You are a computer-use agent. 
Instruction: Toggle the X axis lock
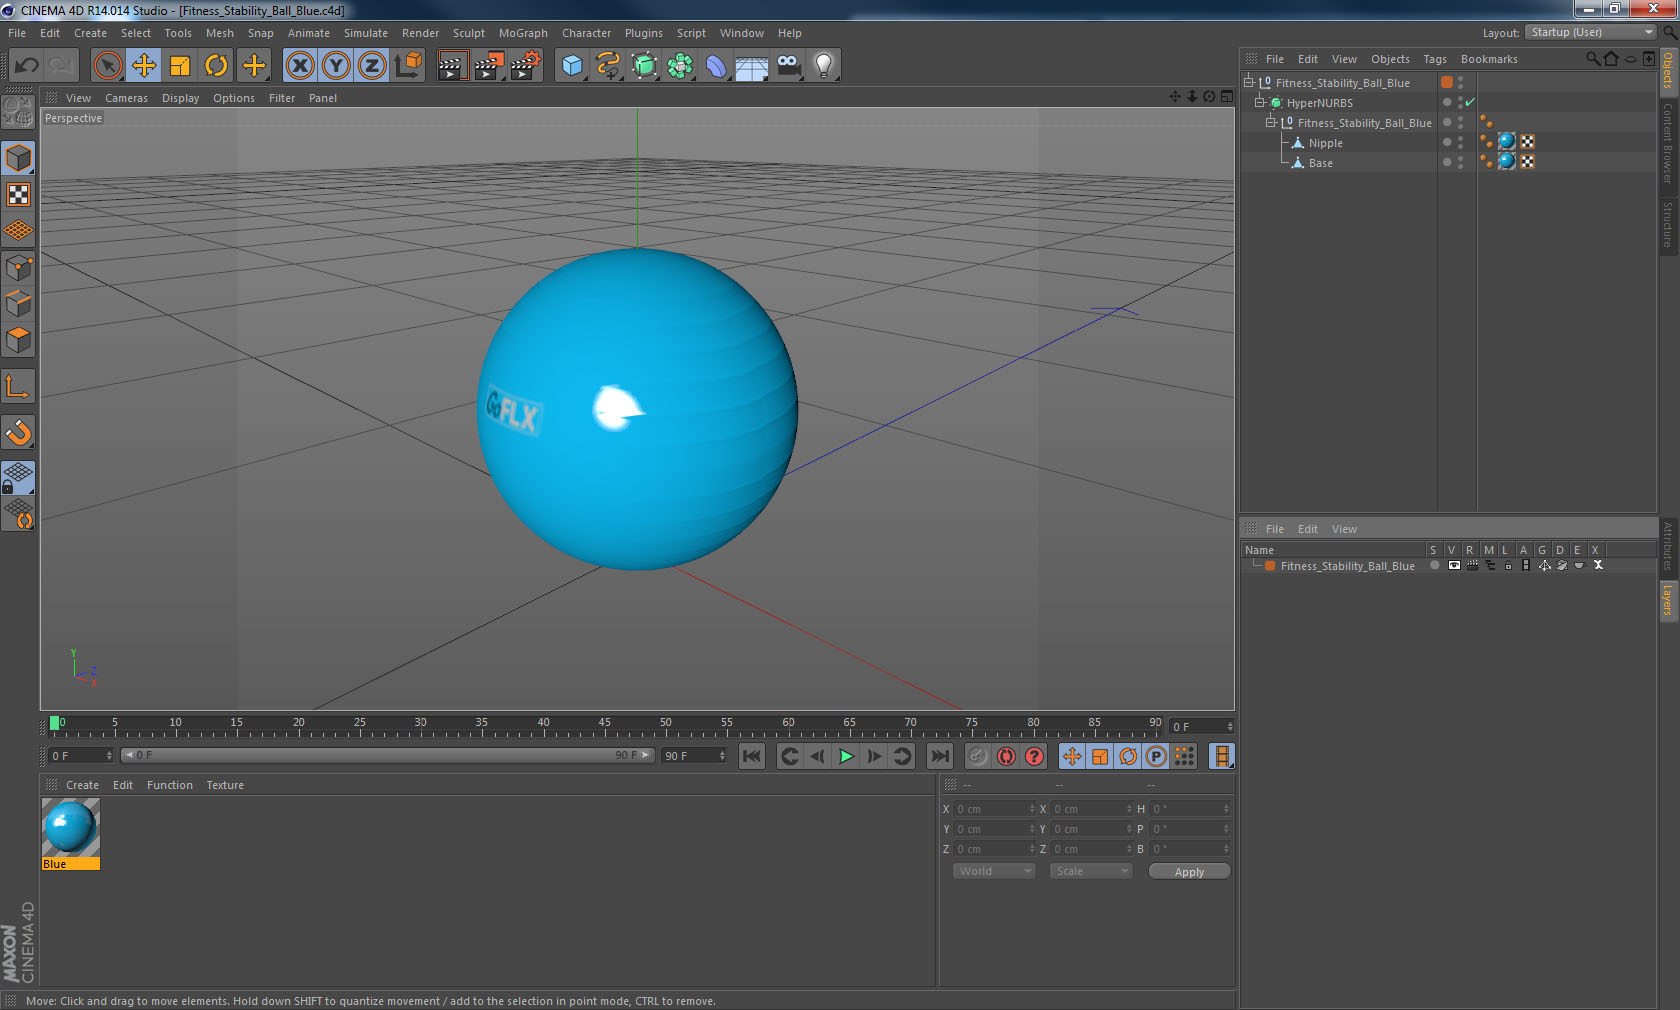tap(299, 66)
